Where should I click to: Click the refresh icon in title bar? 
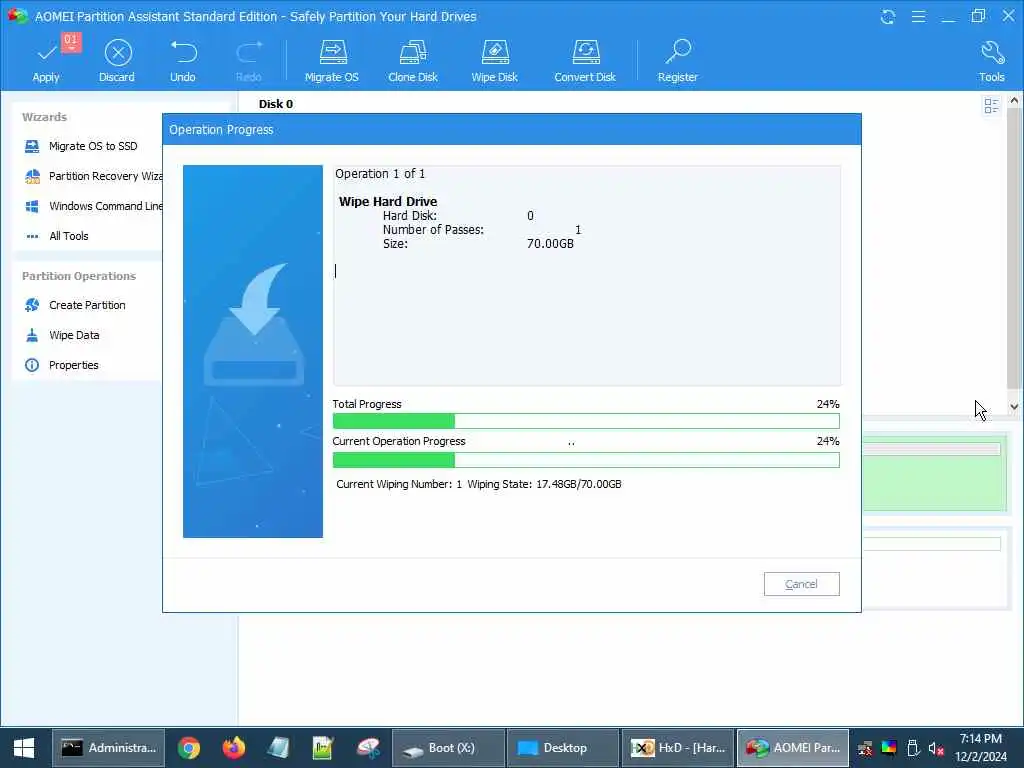pos(888,16)
